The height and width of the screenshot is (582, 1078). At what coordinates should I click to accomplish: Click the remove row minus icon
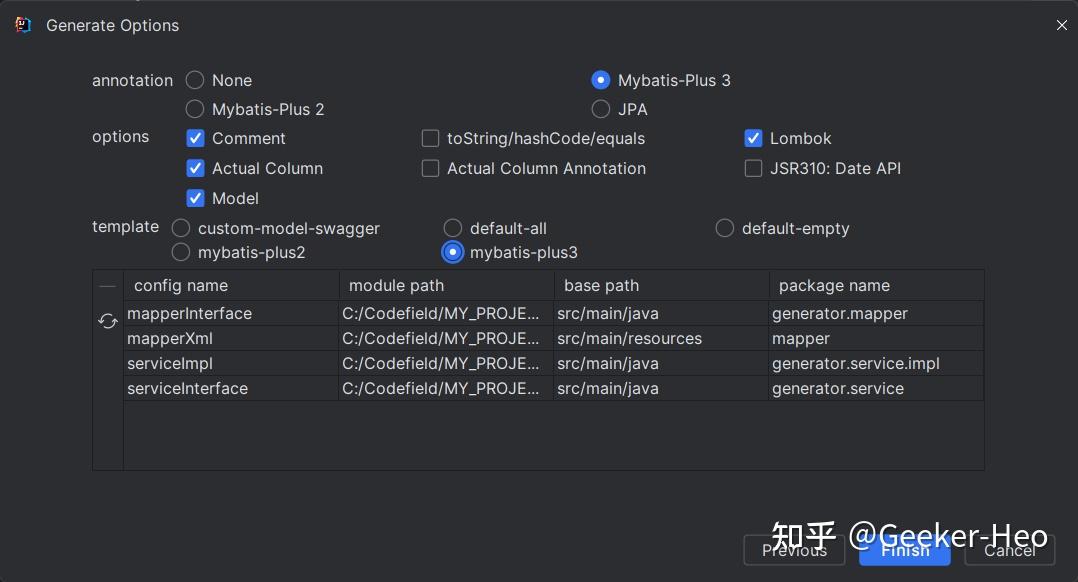[108, 287]
